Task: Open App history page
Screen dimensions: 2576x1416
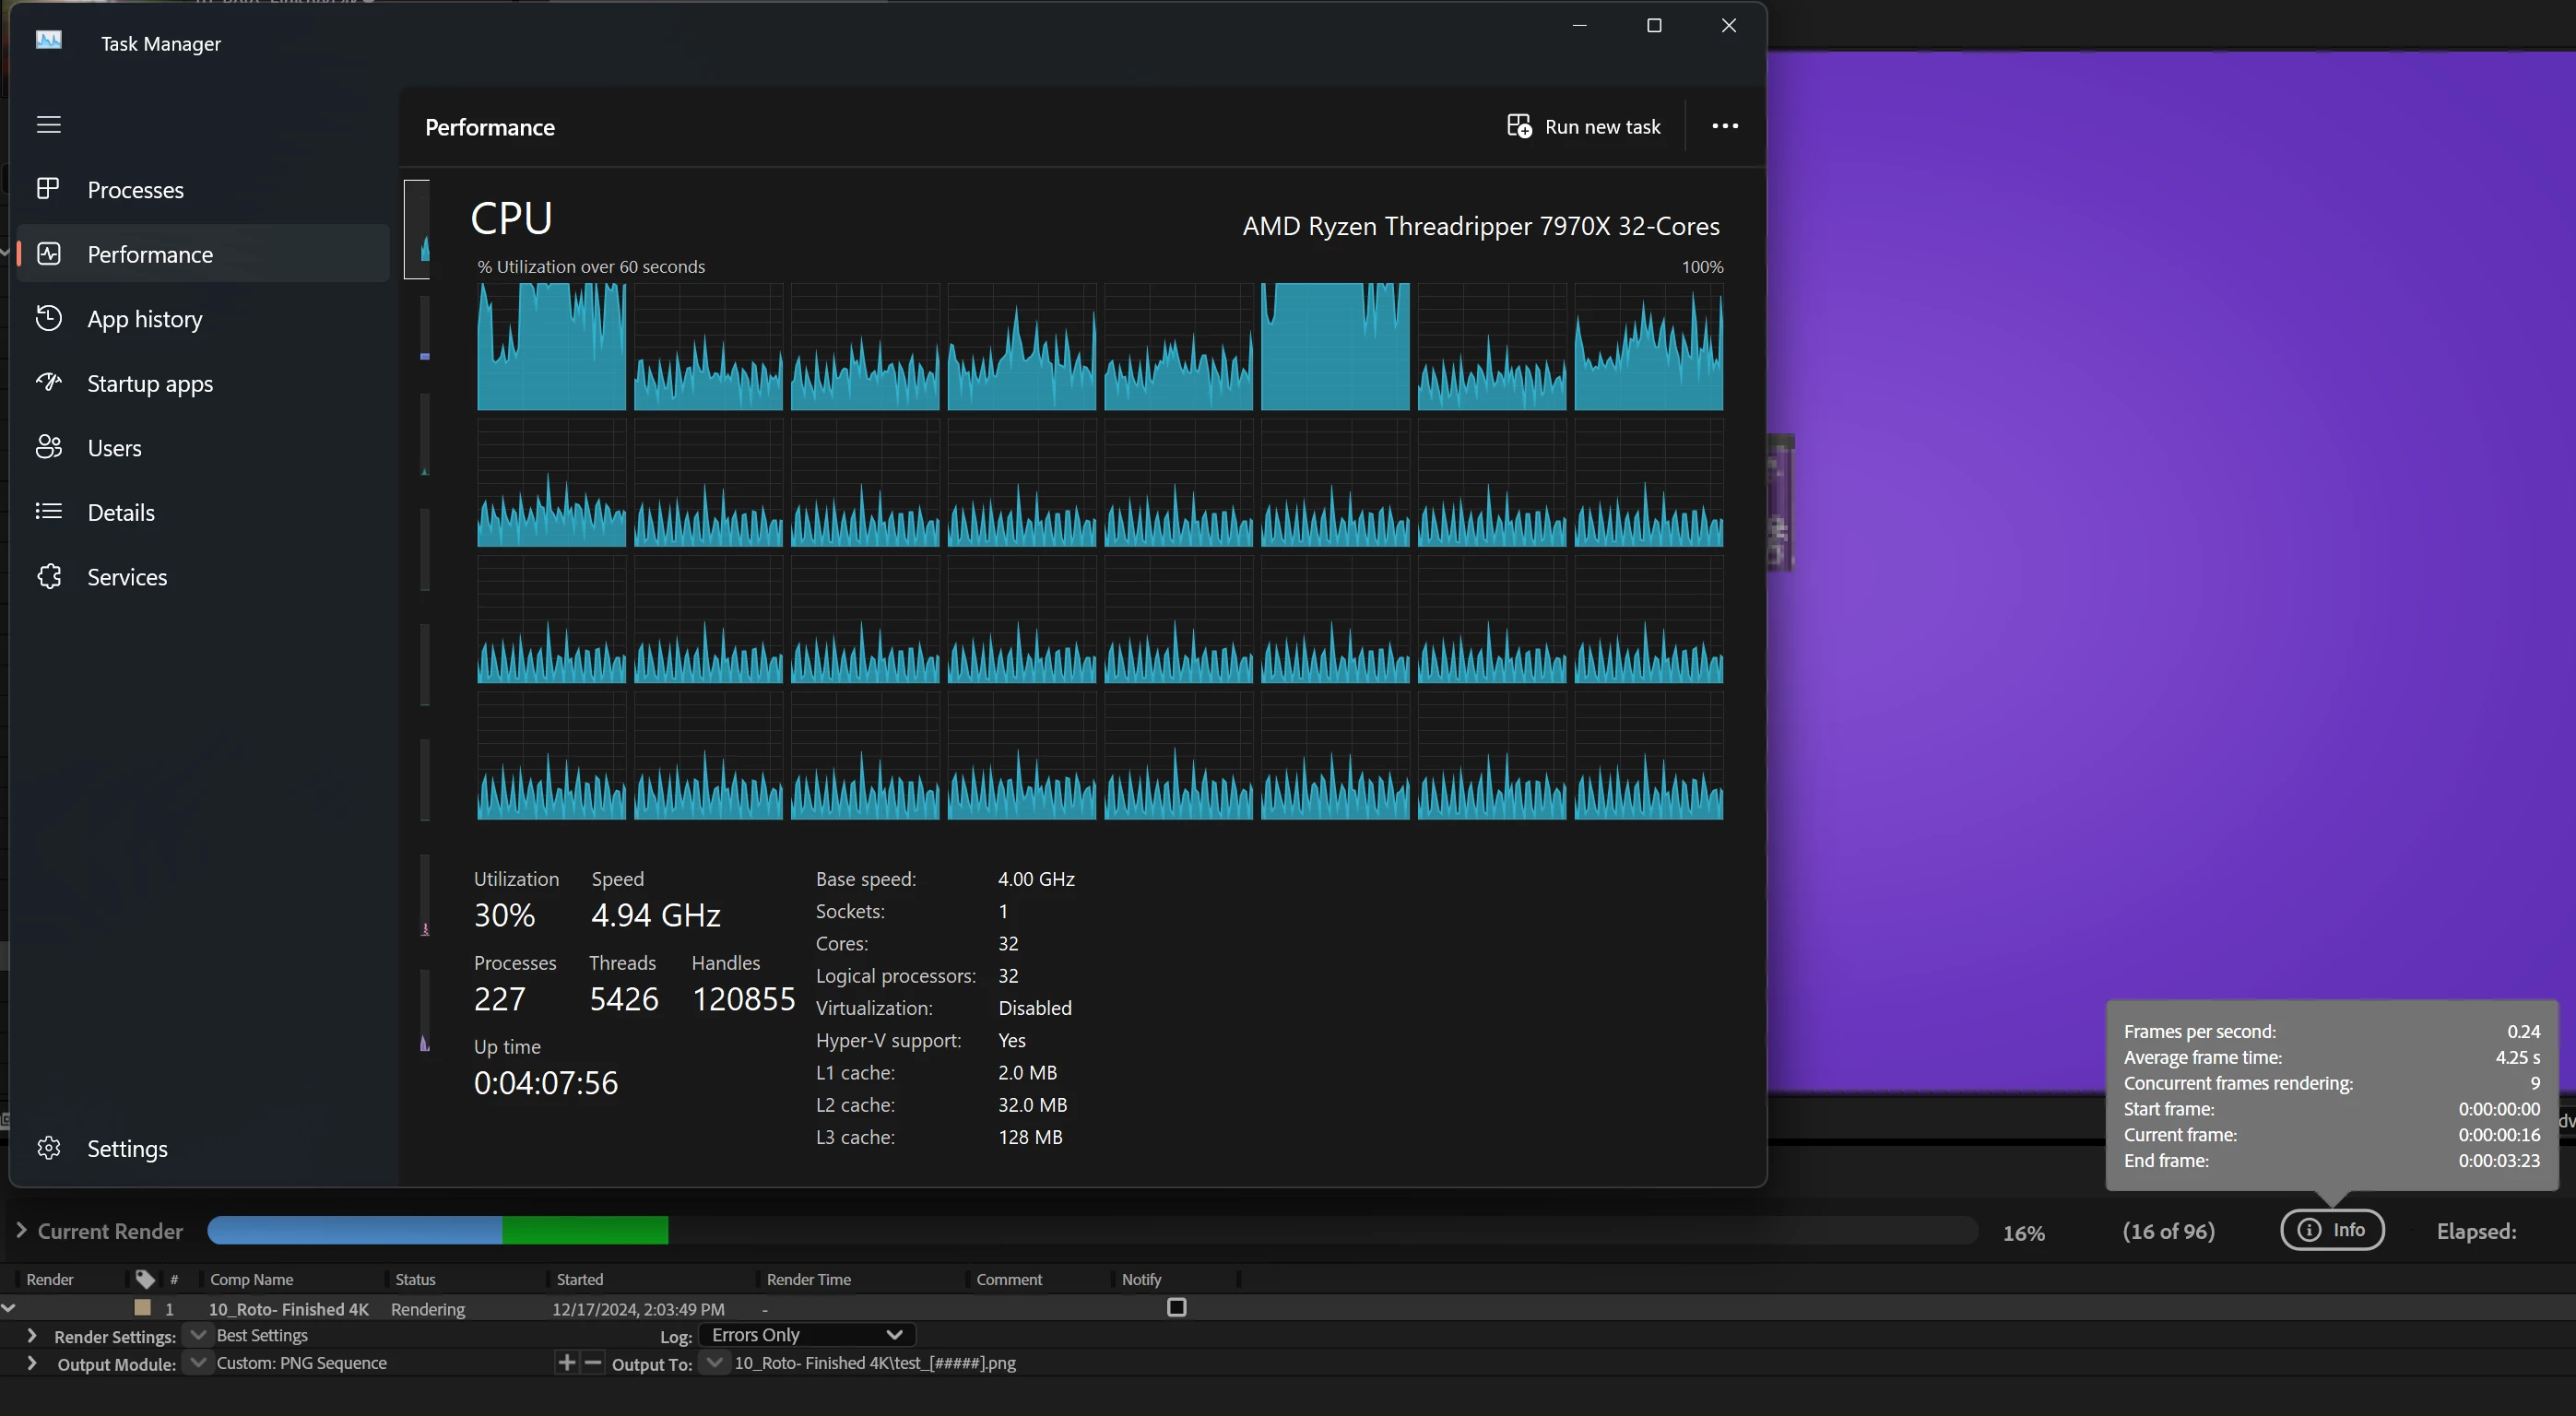Action: tap(144, 319)
